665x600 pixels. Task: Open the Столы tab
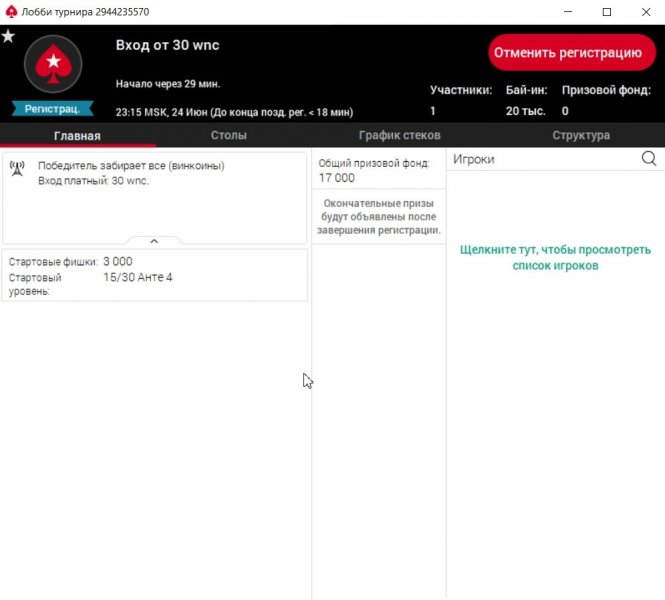point(229,135)
